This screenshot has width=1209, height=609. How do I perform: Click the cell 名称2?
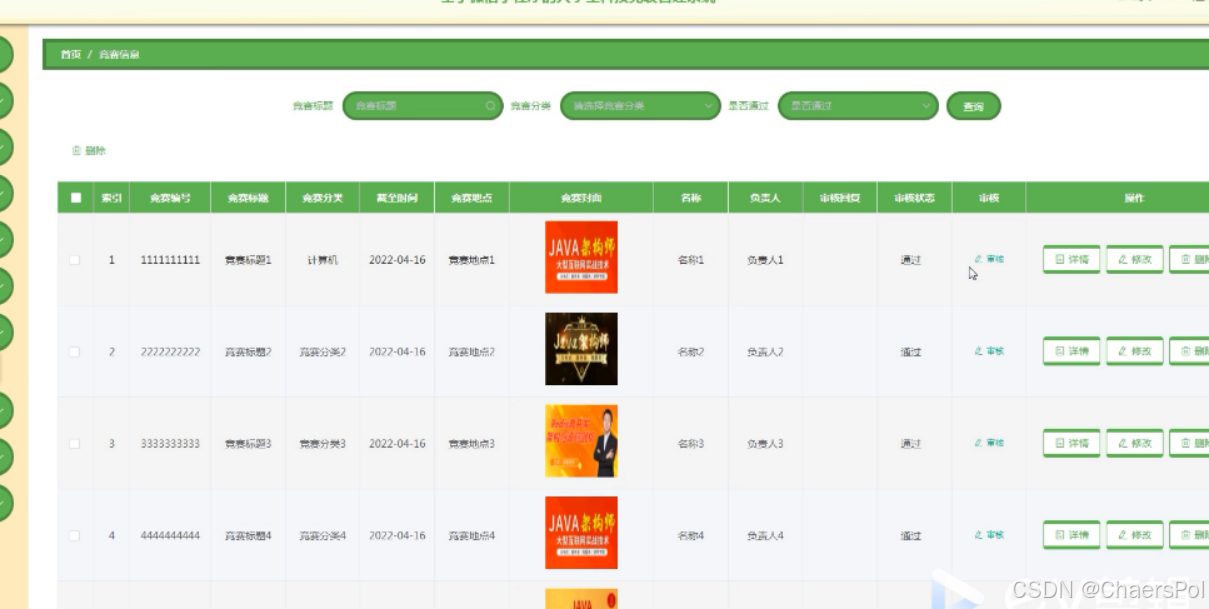tap(691, 352)
